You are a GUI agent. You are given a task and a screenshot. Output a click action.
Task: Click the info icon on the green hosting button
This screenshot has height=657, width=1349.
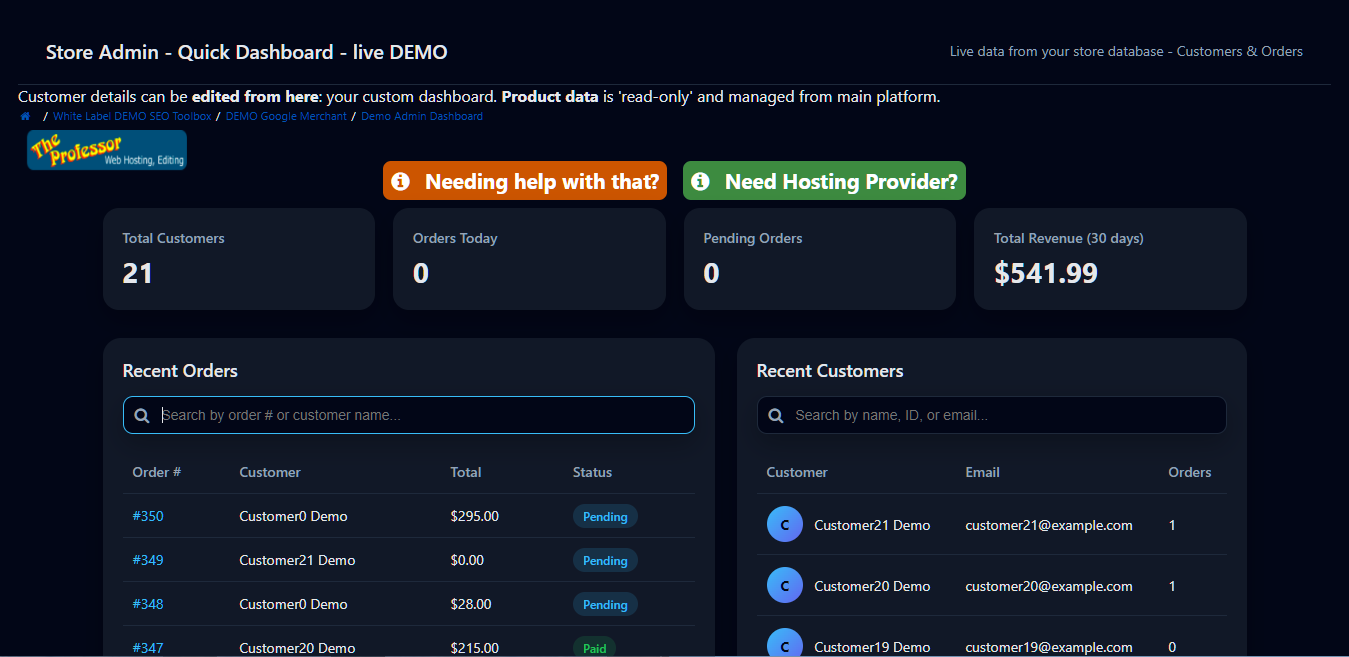click(700, 181)
